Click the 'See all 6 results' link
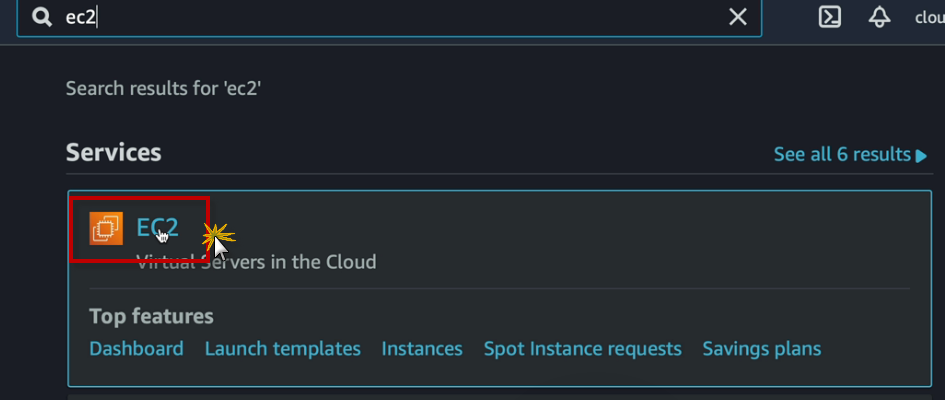This screenshot has height=400, width=945. click(841, 155)
